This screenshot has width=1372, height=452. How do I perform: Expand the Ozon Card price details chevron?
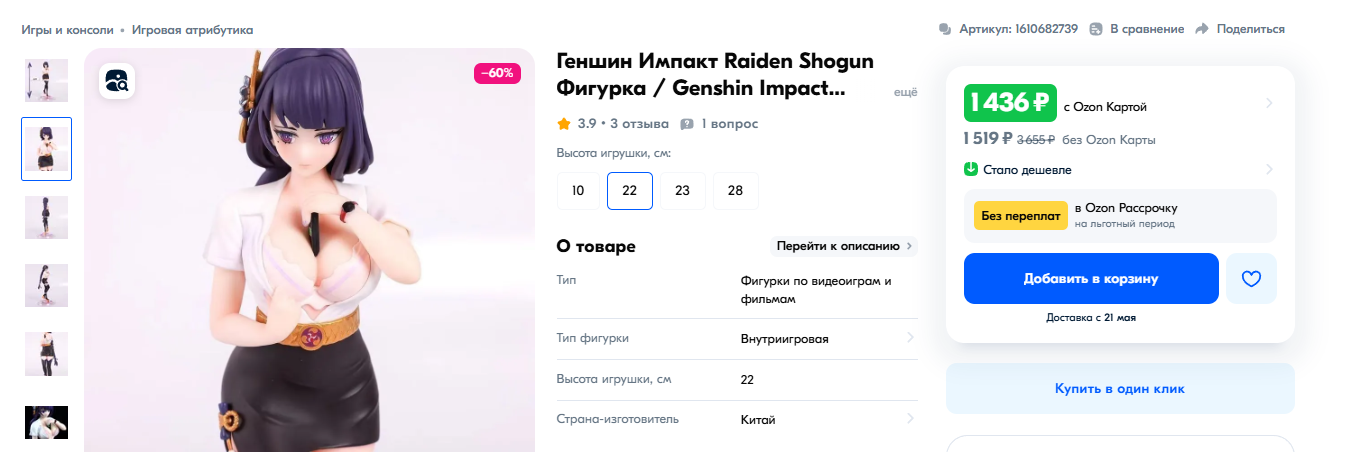[x=1269, y=103]
